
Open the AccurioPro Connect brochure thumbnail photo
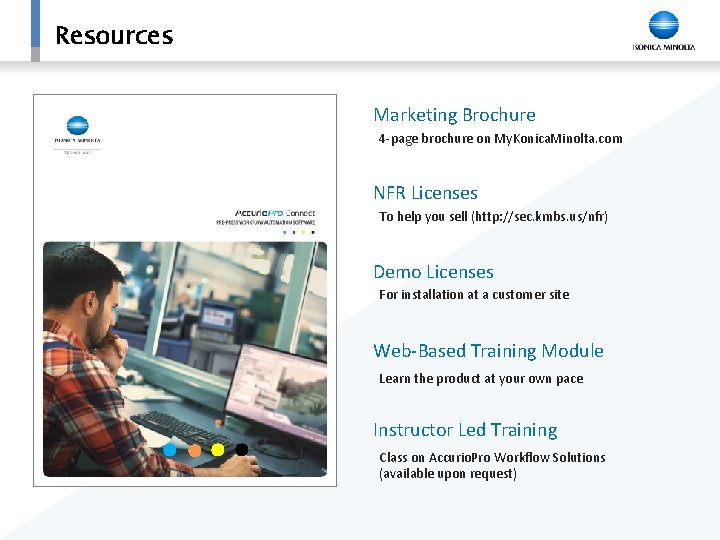tap(185, 359)
